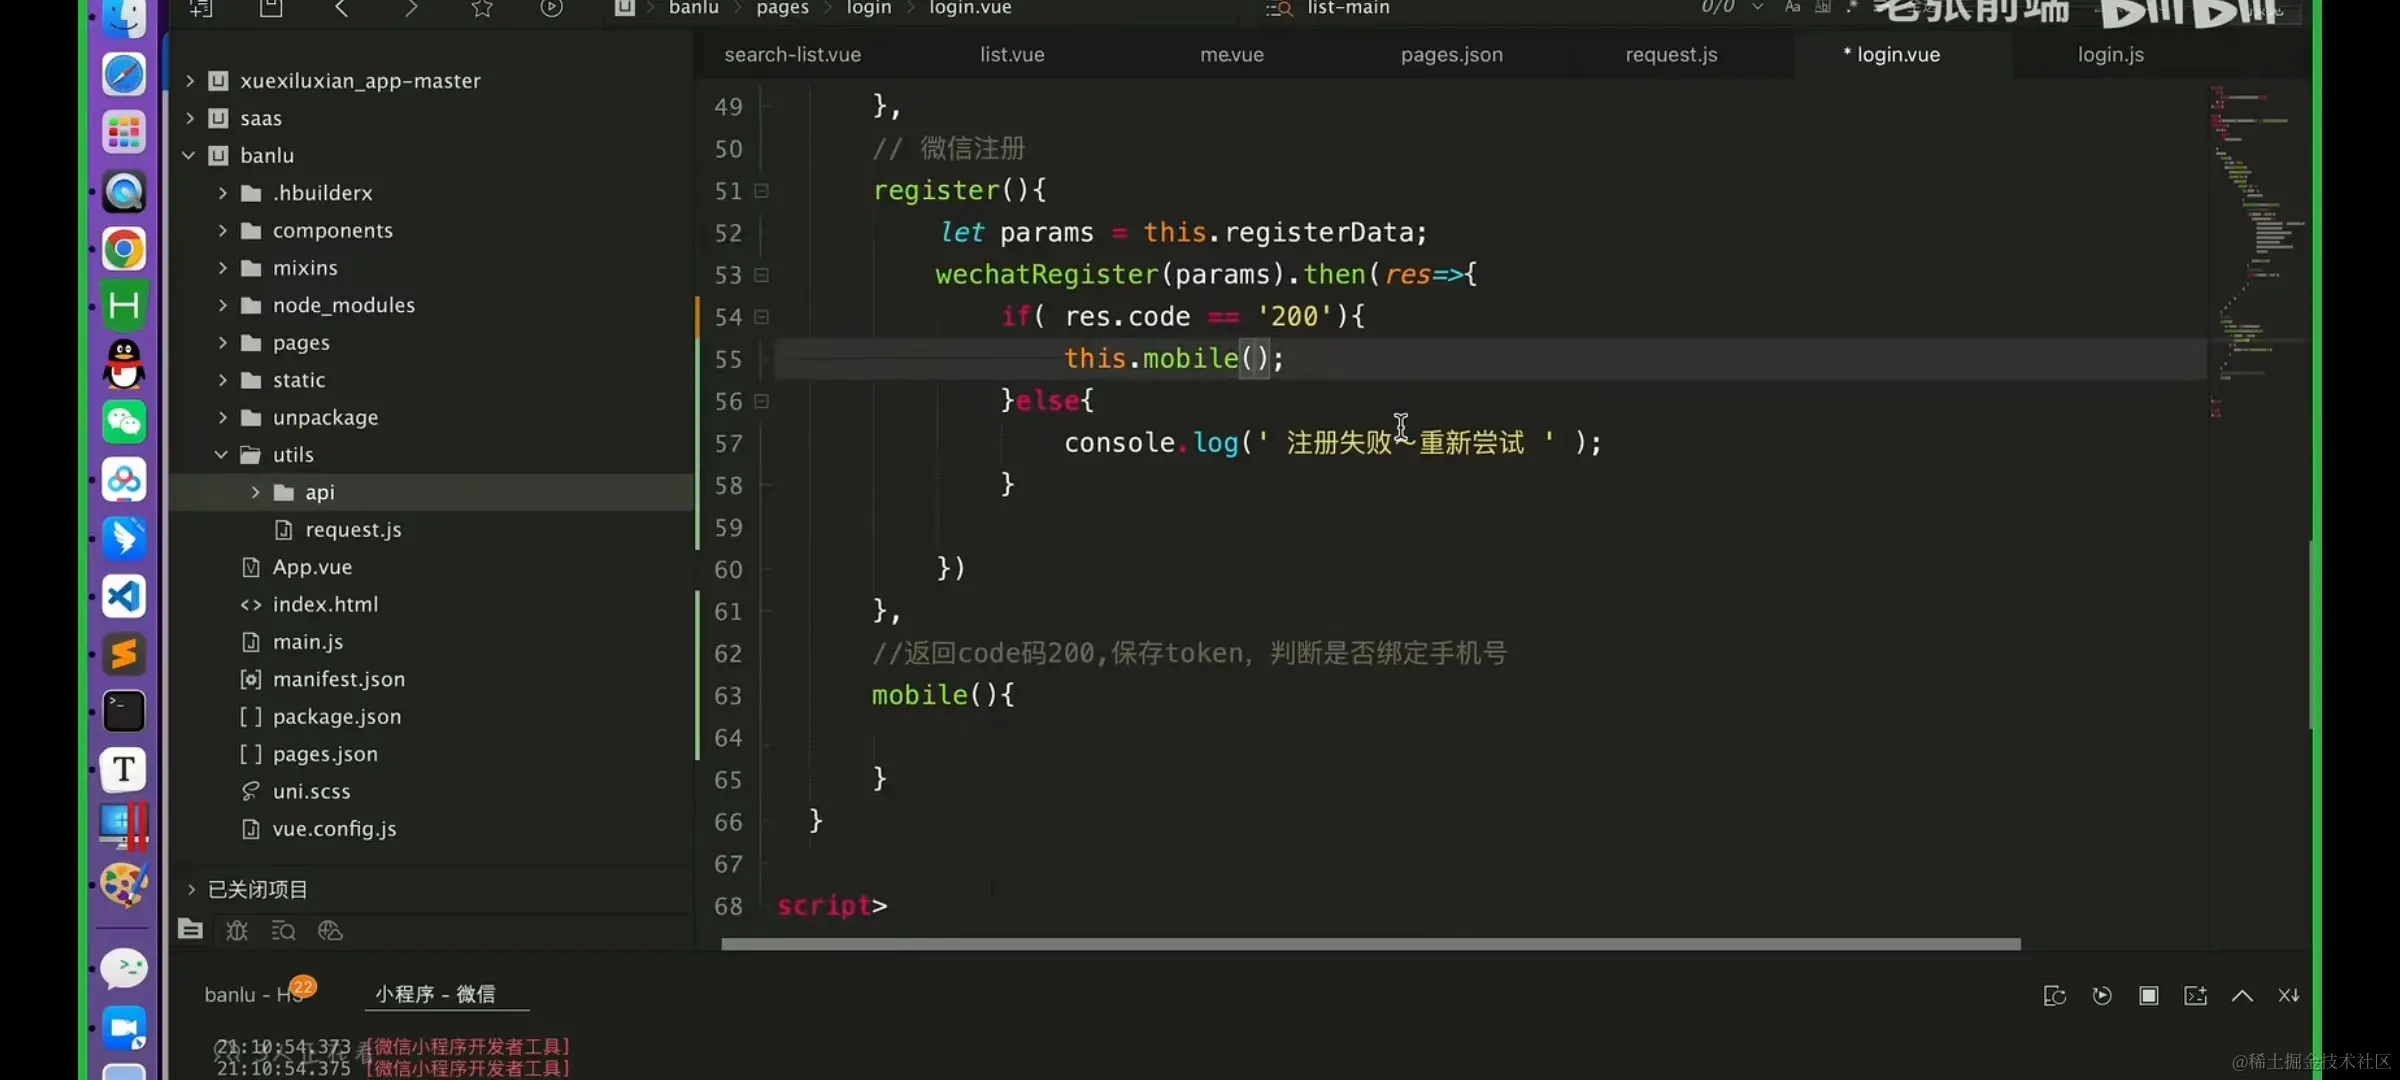The image size is (2400, 1080).
Task: Click the horizontal editor scrollbar
Action: click(x=1370, y=944)
